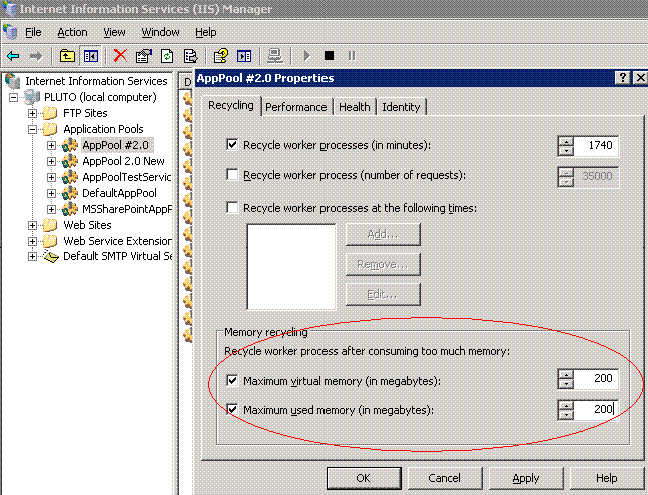648x495 pixels.
Task: Open the Window menu
Action: pyautogui.click(x=160, y=32)
